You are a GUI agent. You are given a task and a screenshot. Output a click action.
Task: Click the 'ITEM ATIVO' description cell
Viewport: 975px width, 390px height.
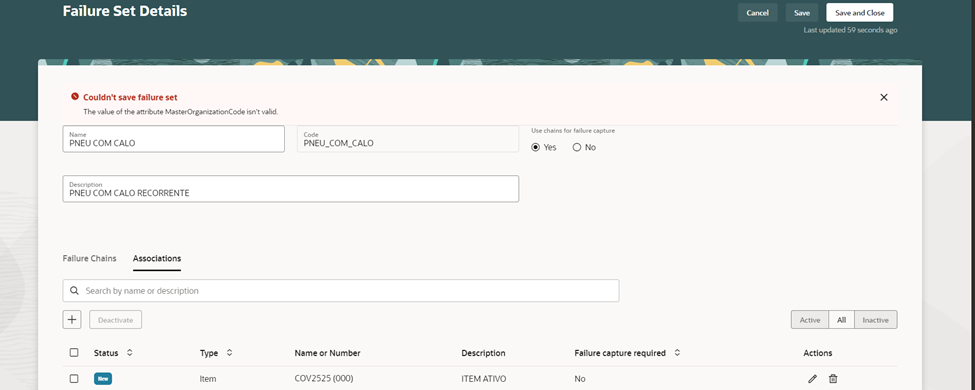(x=484, y=379)
